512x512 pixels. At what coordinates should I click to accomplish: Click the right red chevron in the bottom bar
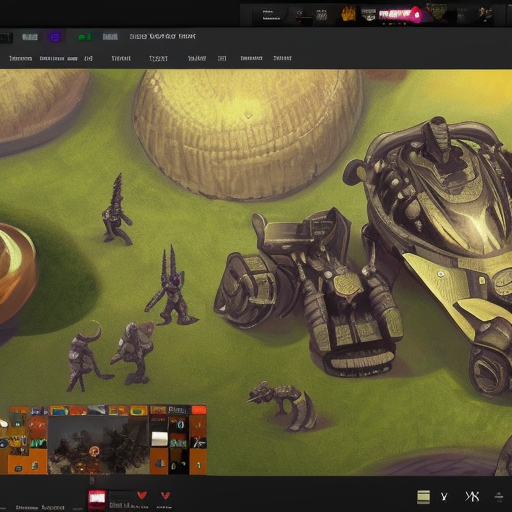165,495
